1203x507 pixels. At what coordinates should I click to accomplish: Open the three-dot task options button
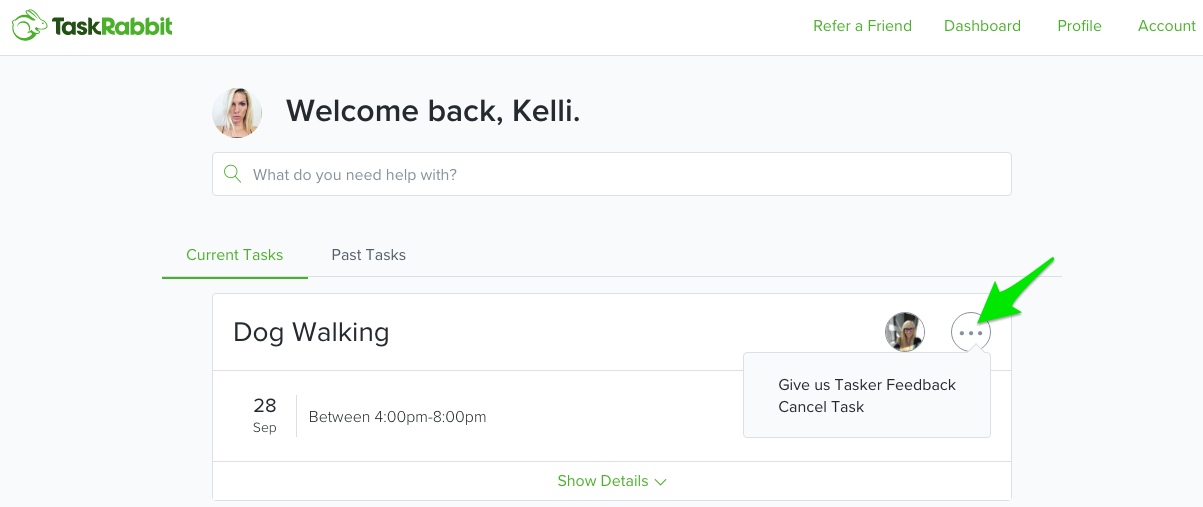pyautogui.click(x=971, y=332)
